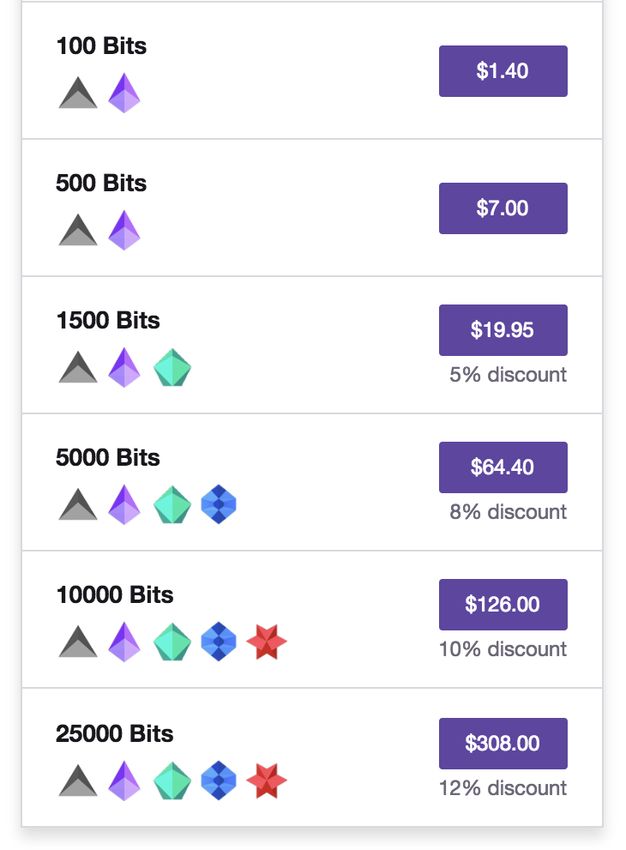Click purple gem icon under 100 Bits

tap(124, 93)
